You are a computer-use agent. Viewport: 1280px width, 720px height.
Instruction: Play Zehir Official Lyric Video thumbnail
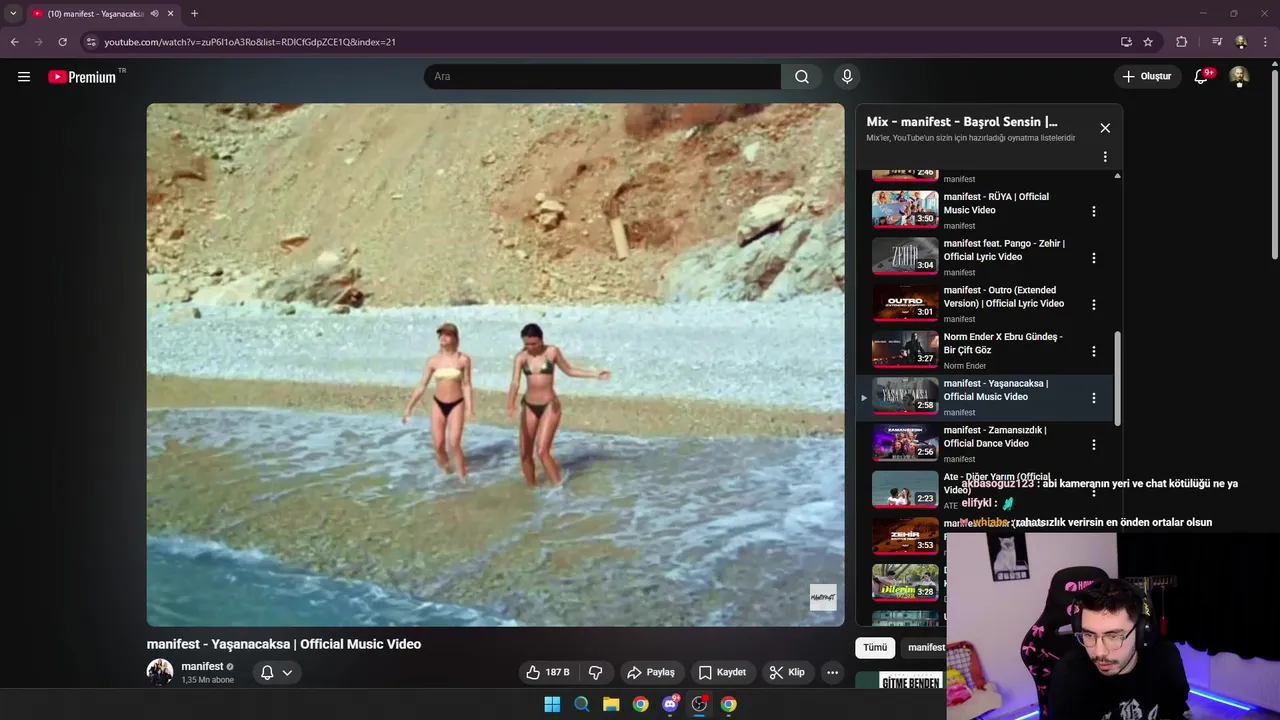[905, 256]
